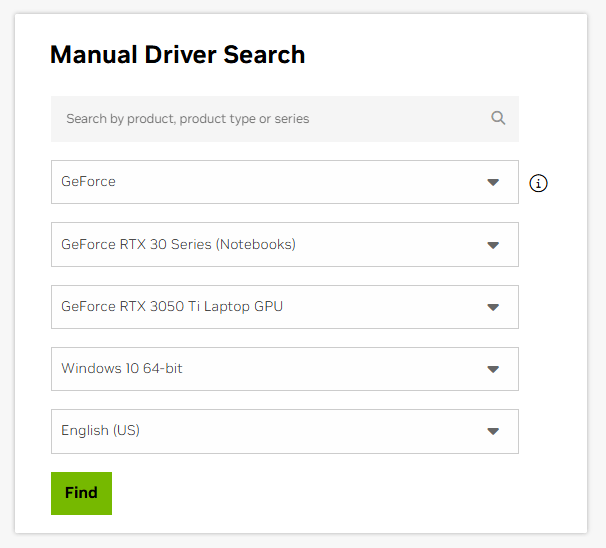Image resolution: width=606 pixels, height=548 pixels.
Task: Click the "GeForce RTX 30 Series (Notebooks)" text
Action: point(178,244)
